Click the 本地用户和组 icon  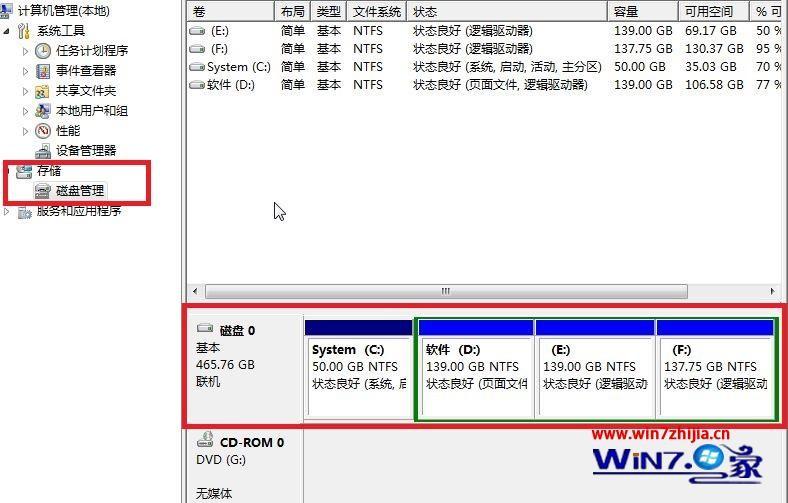(x=43, y=111)
